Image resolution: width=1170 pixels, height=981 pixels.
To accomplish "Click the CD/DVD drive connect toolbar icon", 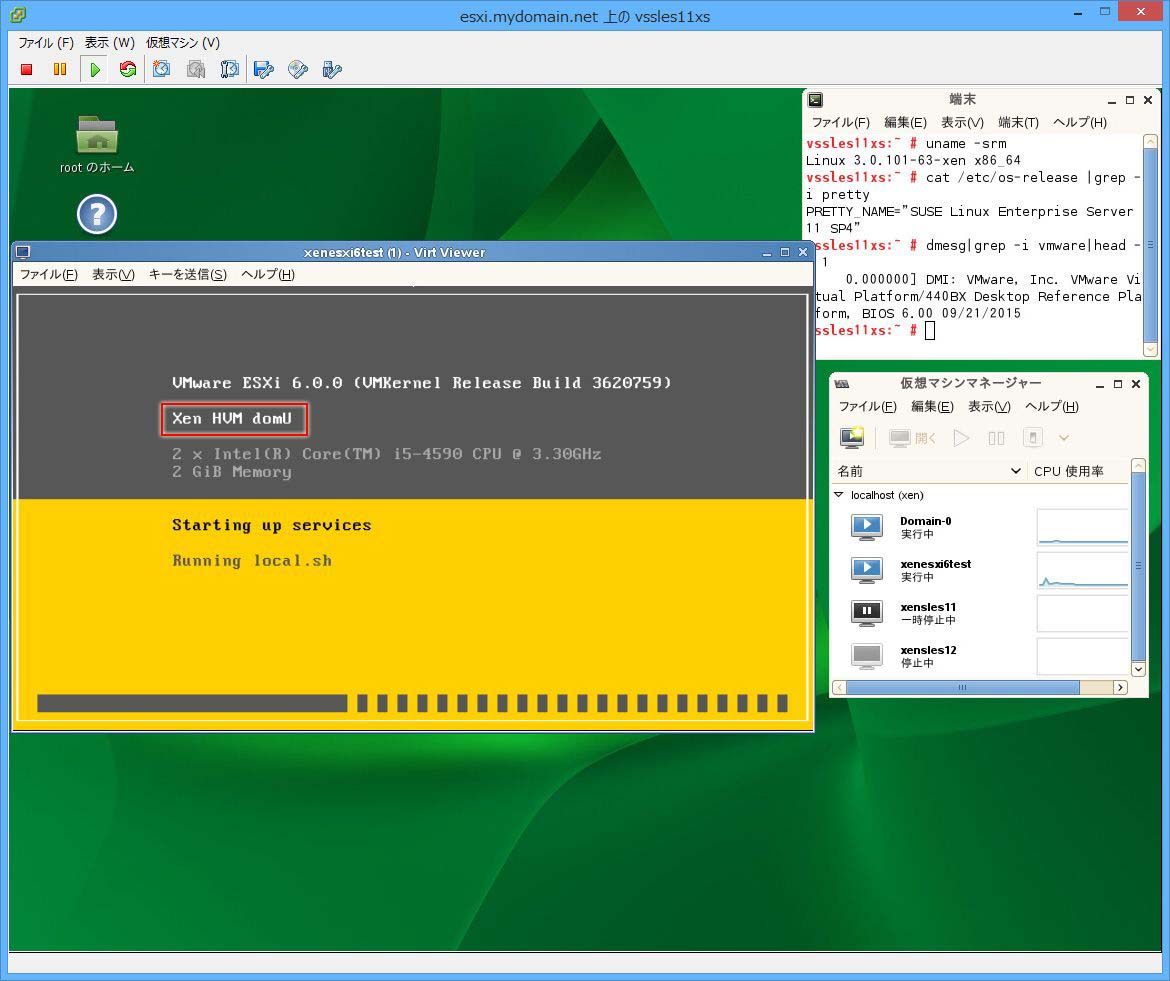I will click(298, 69).
